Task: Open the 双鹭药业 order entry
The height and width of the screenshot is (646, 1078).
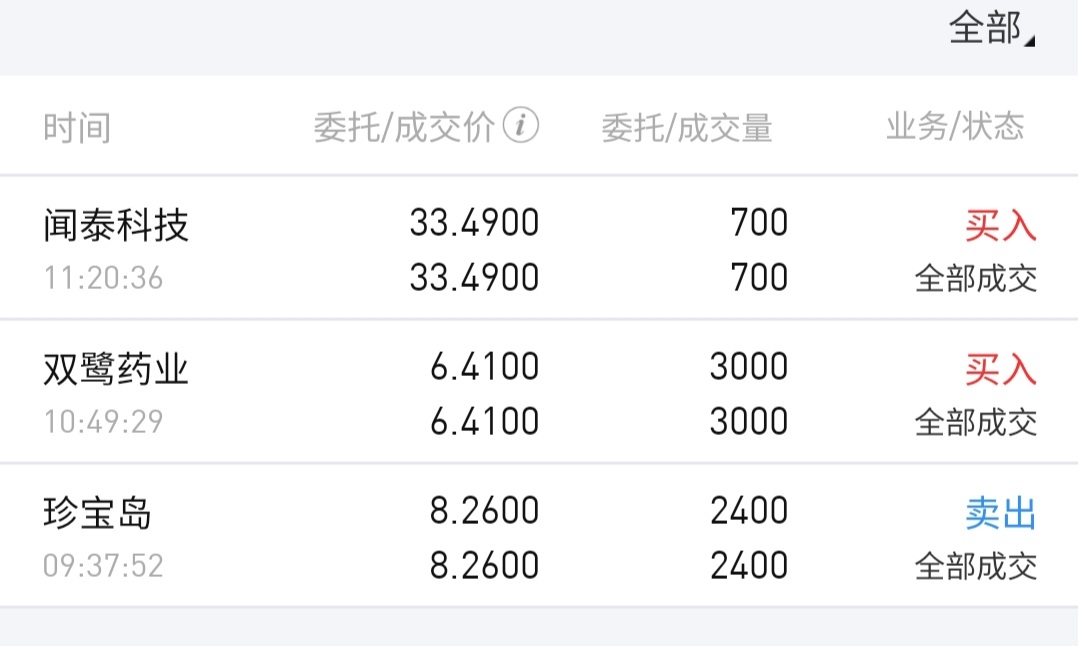Action: (116, 370)
